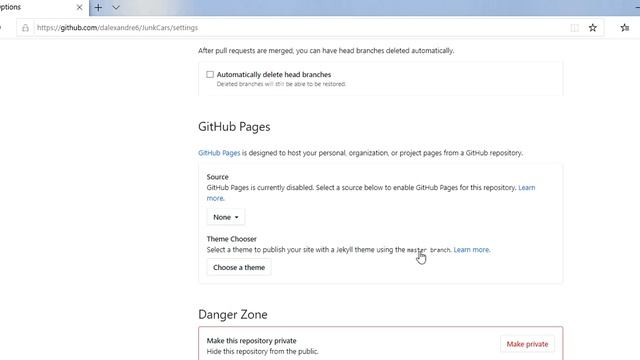Click the Make private button
This screenshot has width=640, height=360.
tap(527, 344)
